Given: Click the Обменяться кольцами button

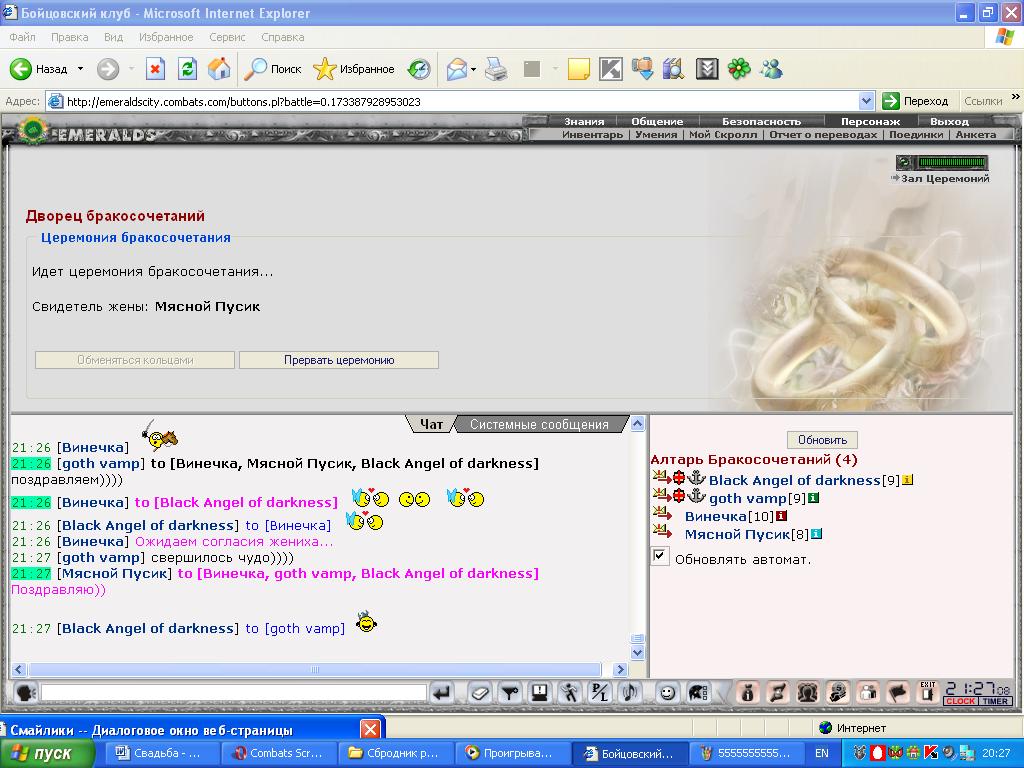Looking at the screenshot, I should coord(135,360).
